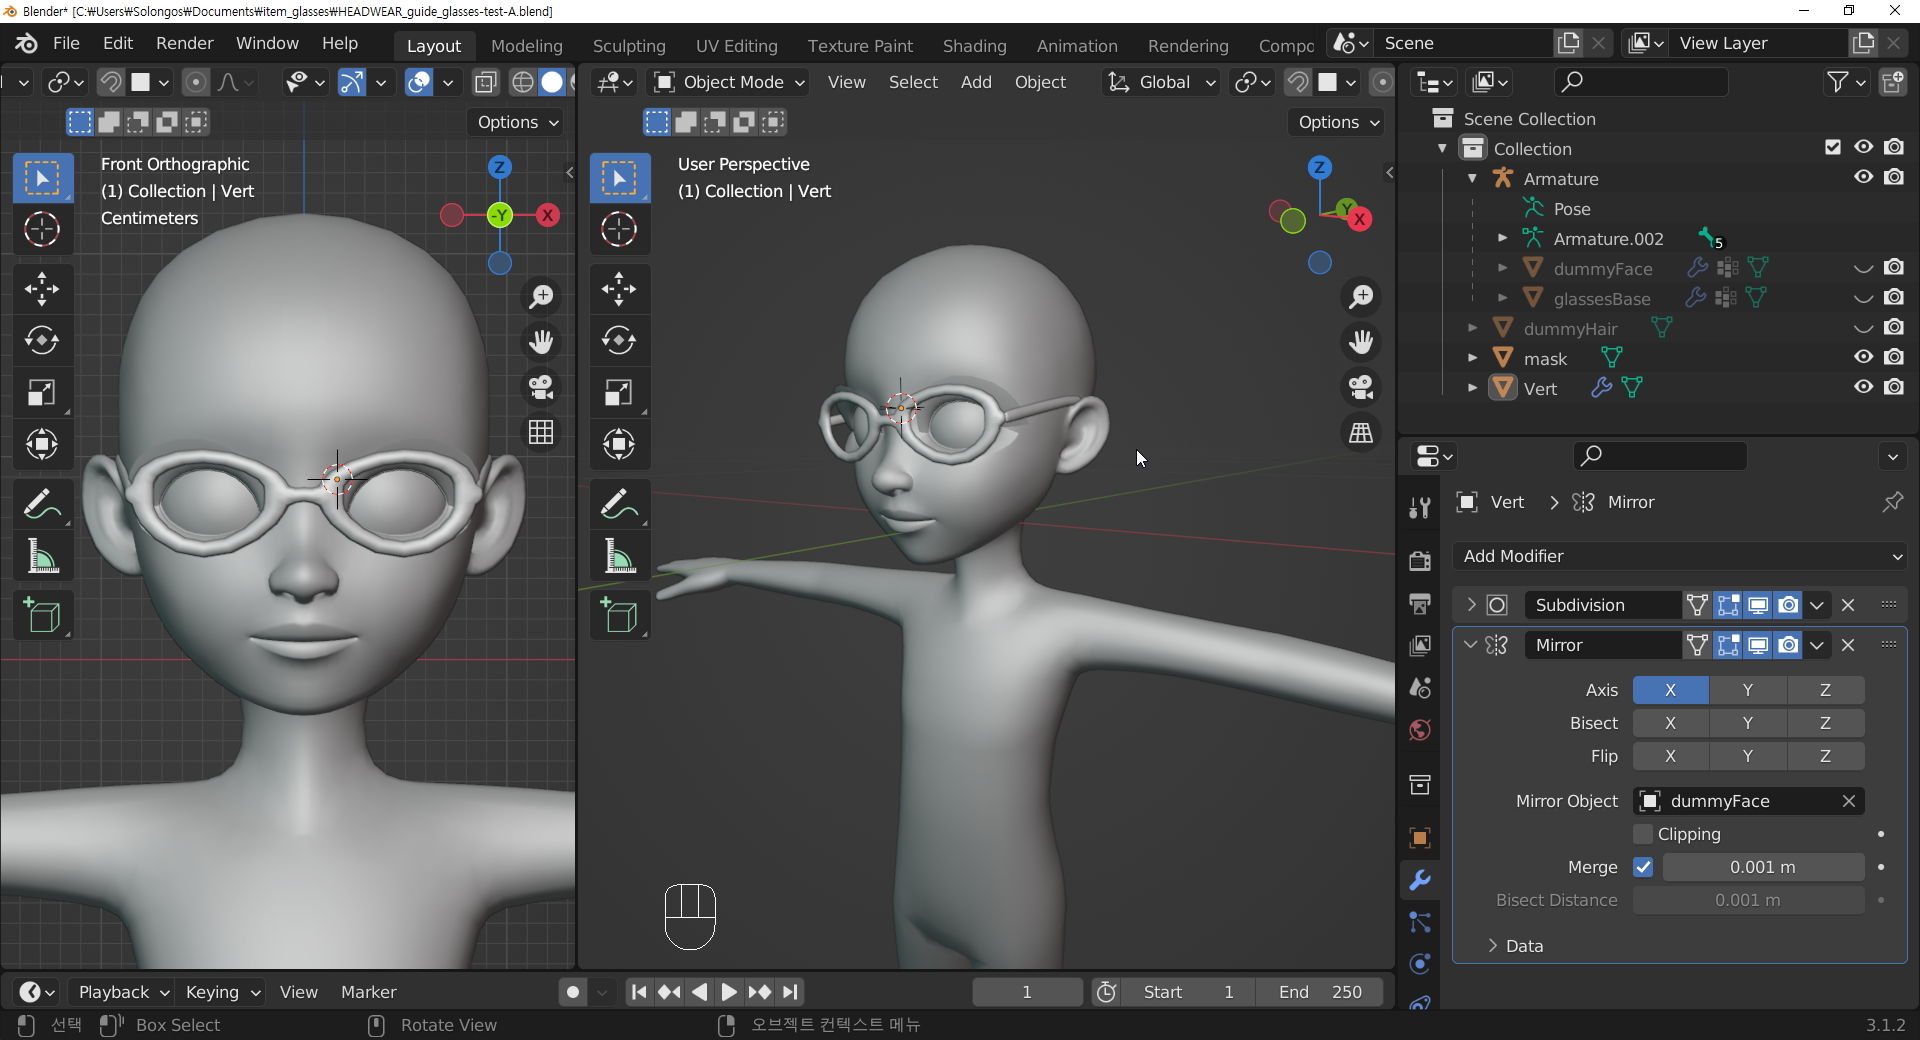Switch to Modeling workspace tab
Image resolution: width=1920 pixels, height=1040 pixels.
click(x=527, y=45)
